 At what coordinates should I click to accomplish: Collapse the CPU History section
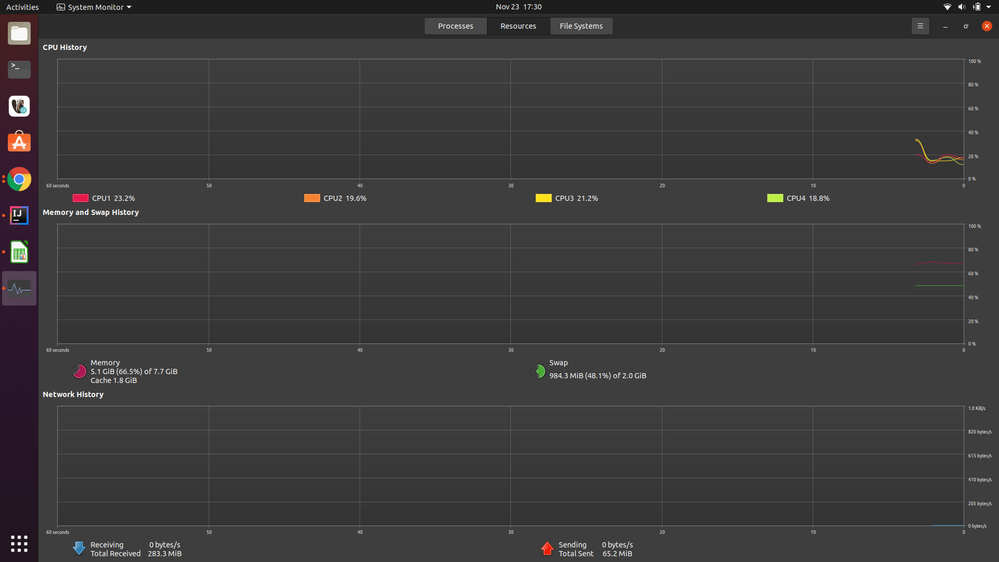pyautogui.click(x=64, y=47)
